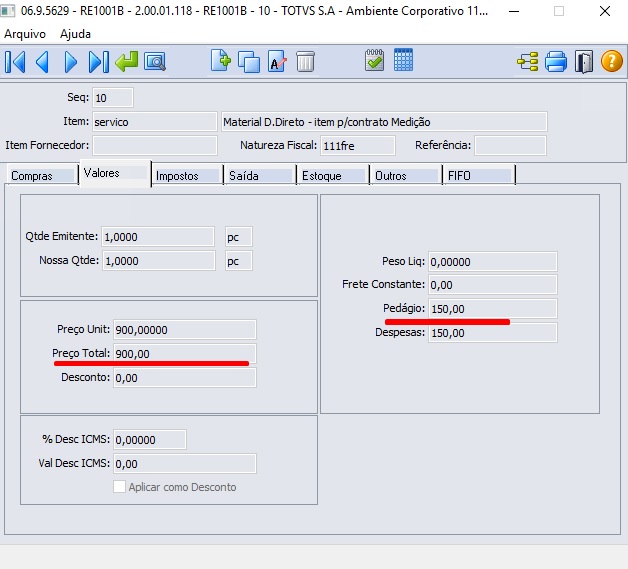
Task: Open the yellow hierarchy tree icon
Action: (528, 62)
